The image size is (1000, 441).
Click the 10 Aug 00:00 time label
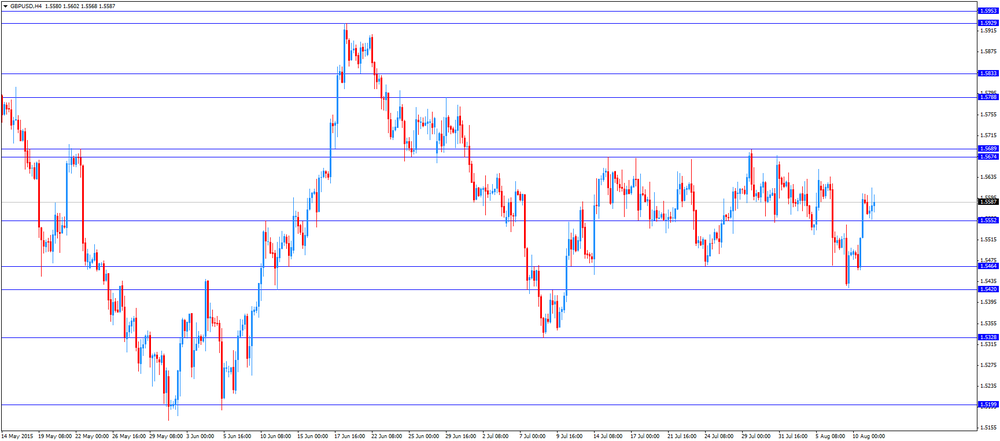[x=867, y=437]
